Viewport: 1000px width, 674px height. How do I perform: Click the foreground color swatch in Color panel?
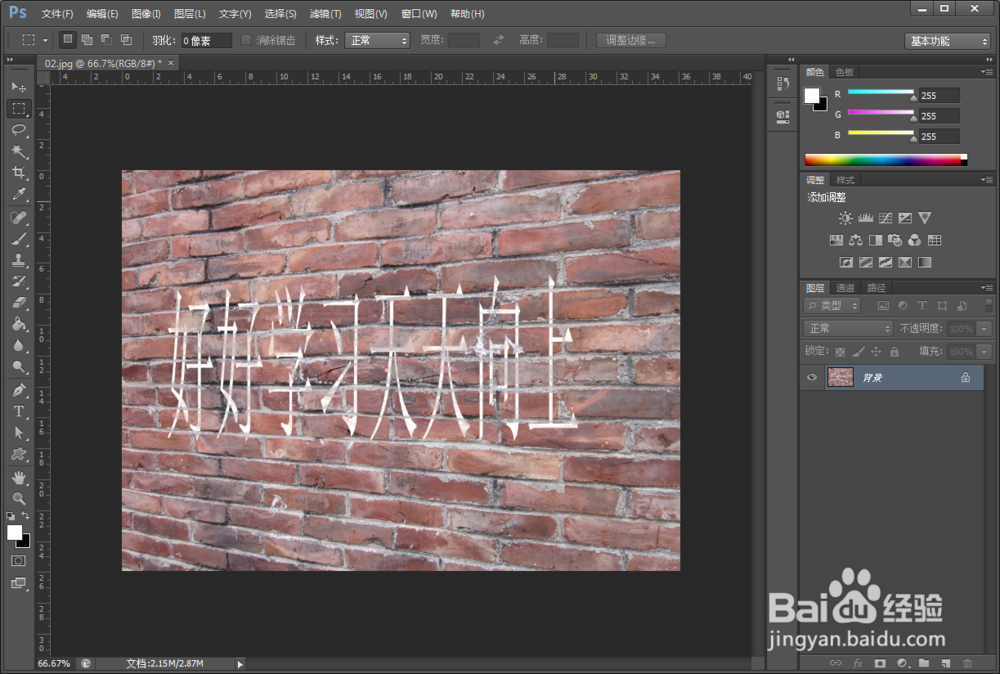coord(811,96)
